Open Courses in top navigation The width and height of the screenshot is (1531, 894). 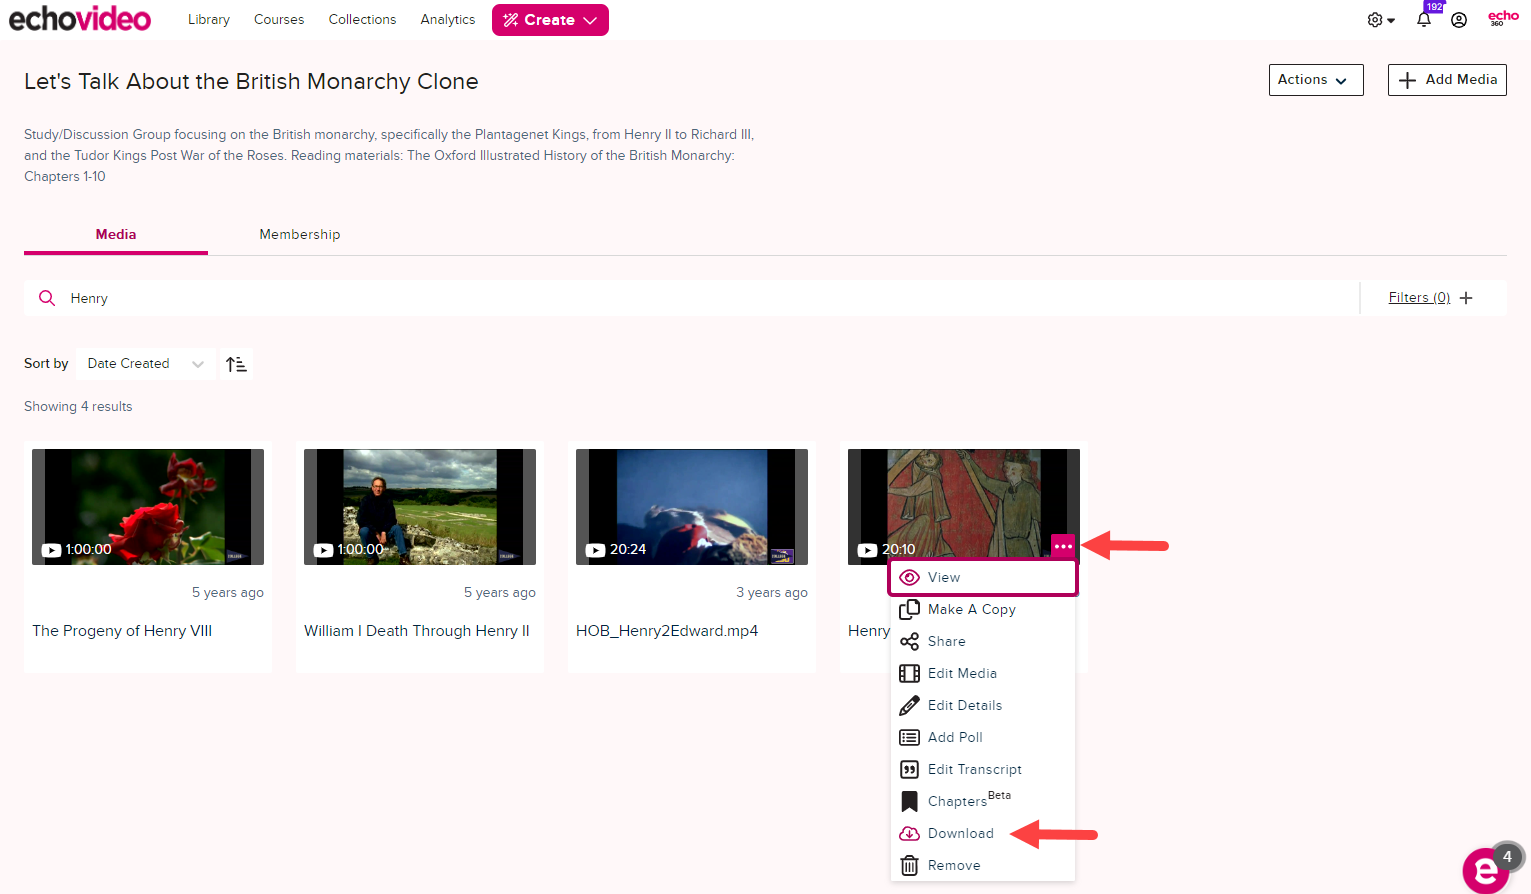tap(279, 19)
